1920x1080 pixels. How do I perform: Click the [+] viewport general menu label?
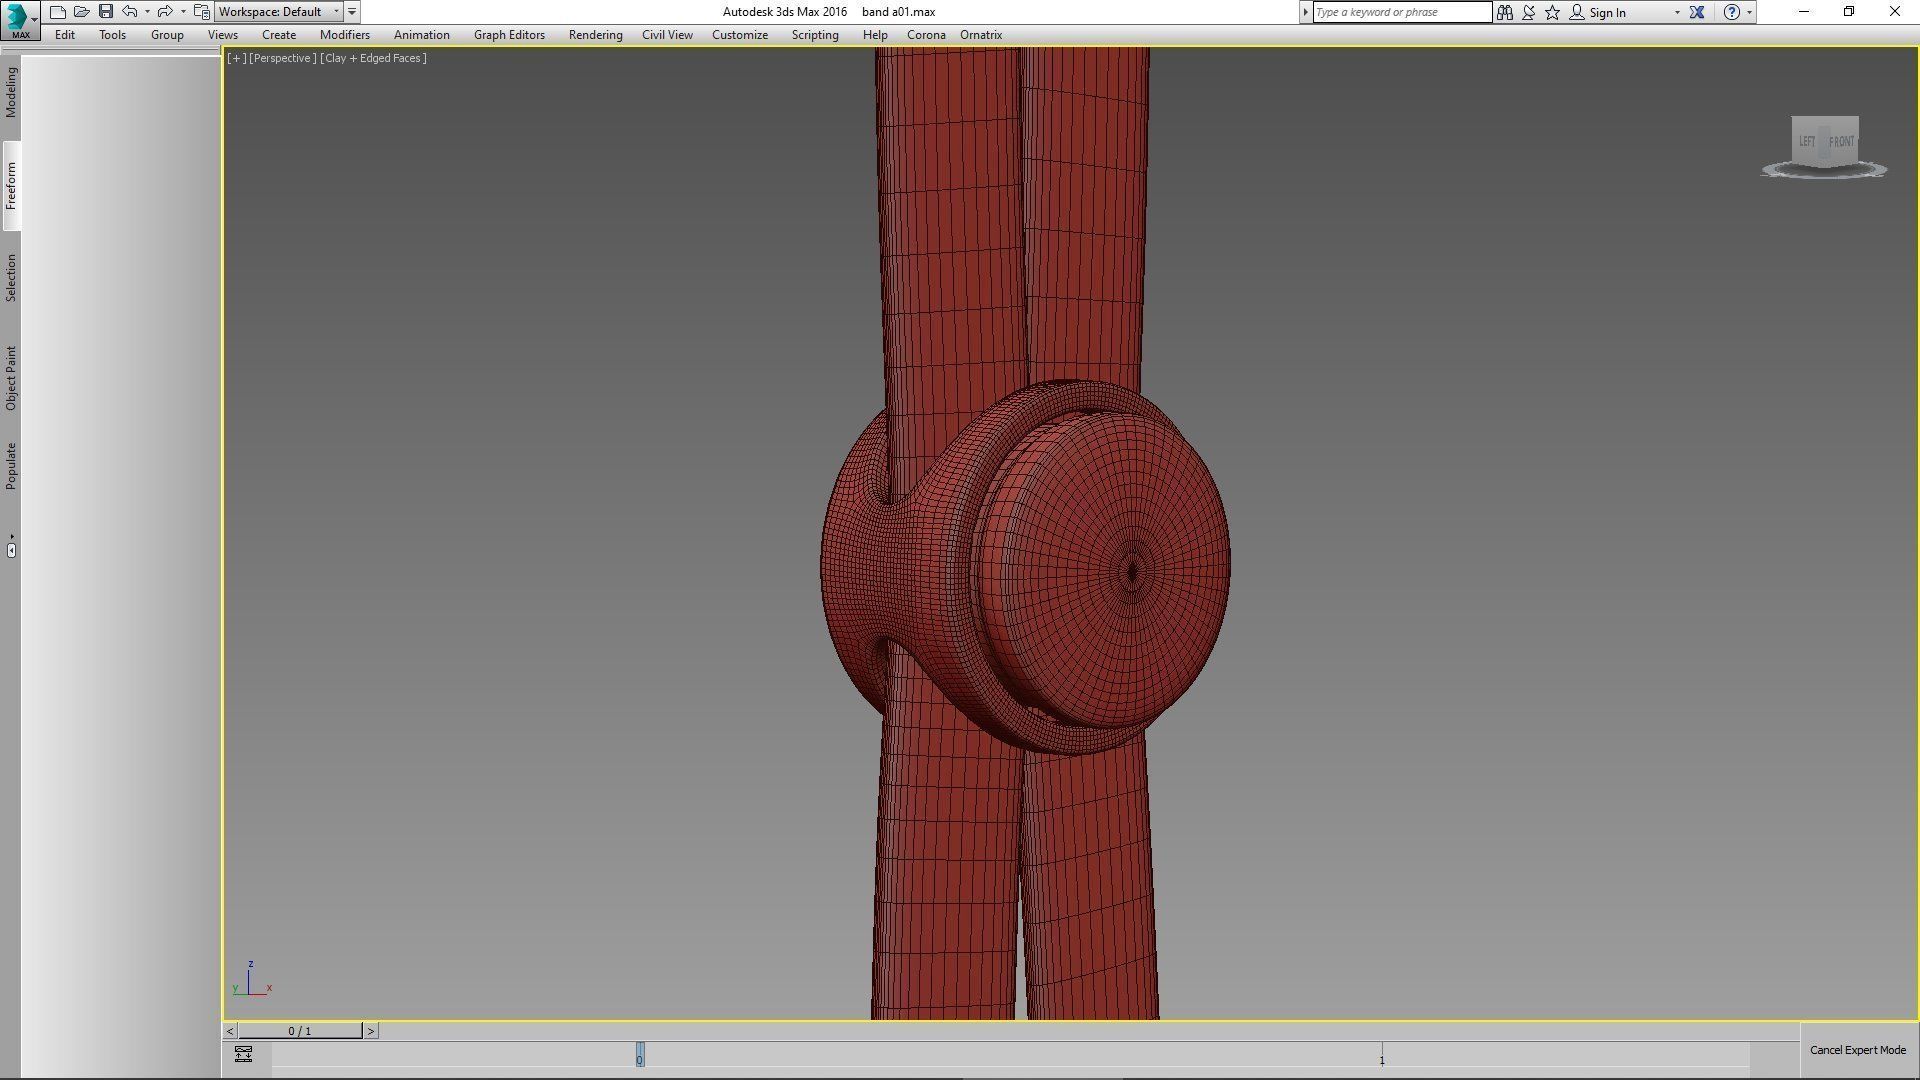(x=237, y=58)
